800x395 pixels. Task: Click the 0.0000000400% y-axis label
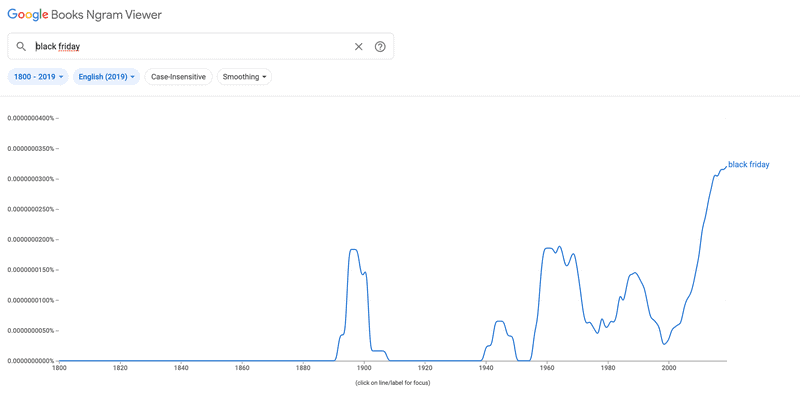coord(31,118)
